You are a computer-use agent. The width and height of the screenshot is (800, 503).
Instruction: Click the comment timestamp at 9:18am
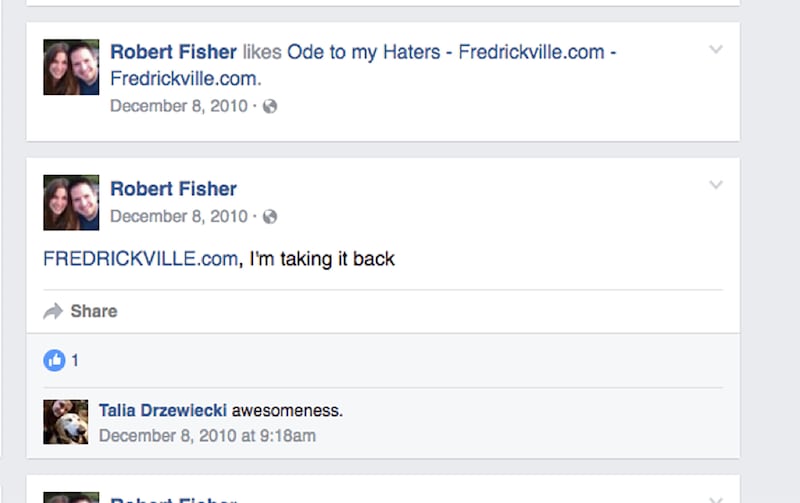[207, 435]
